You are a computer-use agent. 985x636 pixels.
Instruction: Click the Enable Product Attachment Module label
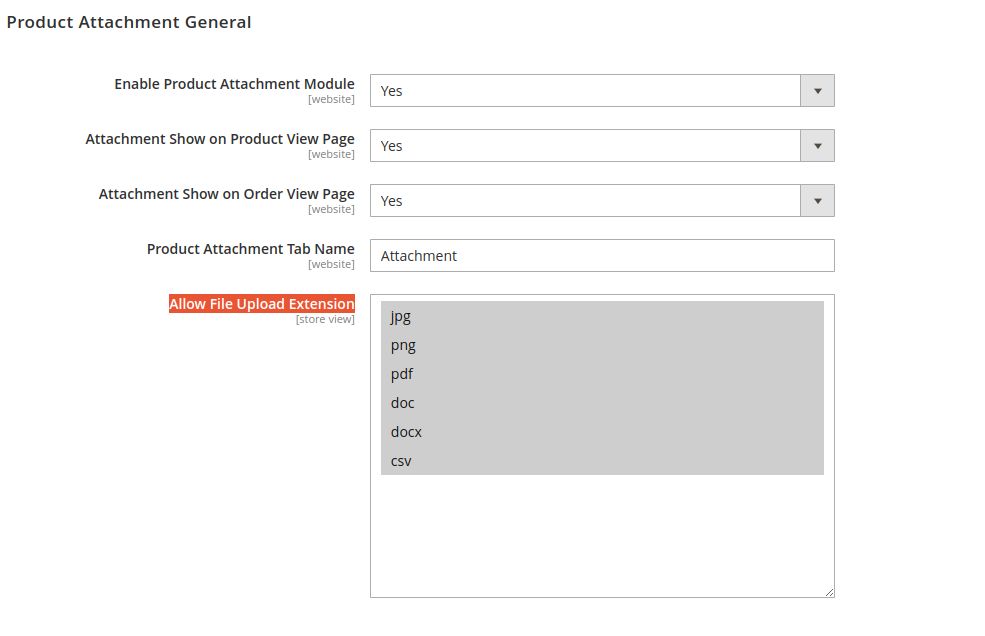point(234,84)
